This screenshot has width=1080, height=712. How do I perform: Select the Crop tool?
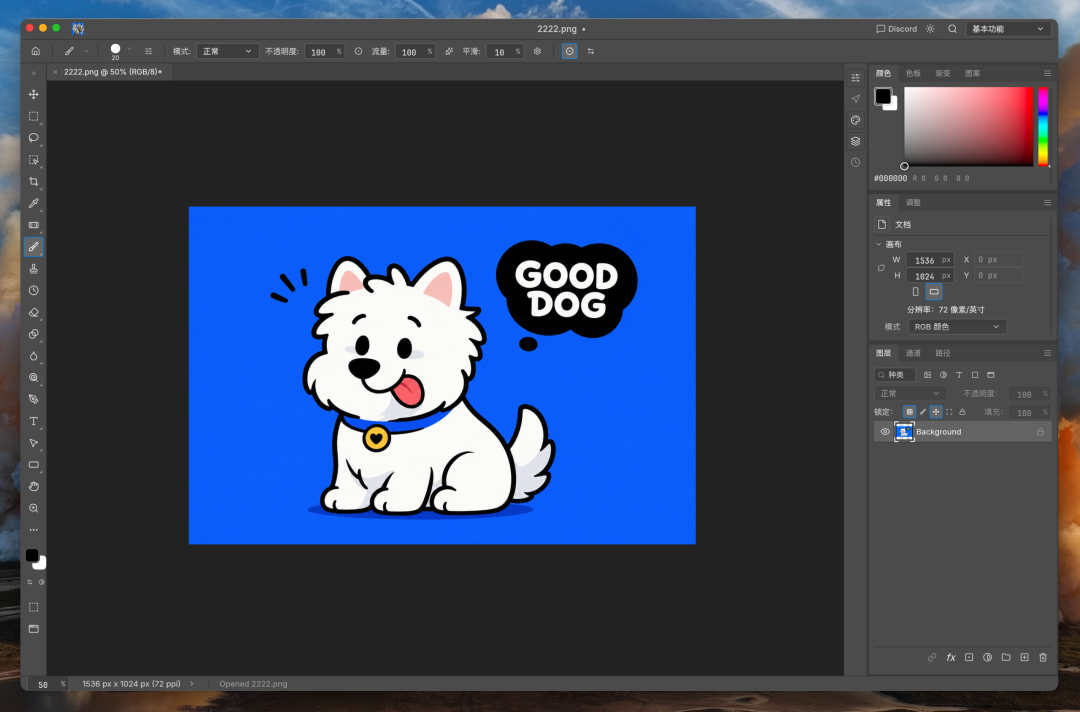click(x=33, y=182)
